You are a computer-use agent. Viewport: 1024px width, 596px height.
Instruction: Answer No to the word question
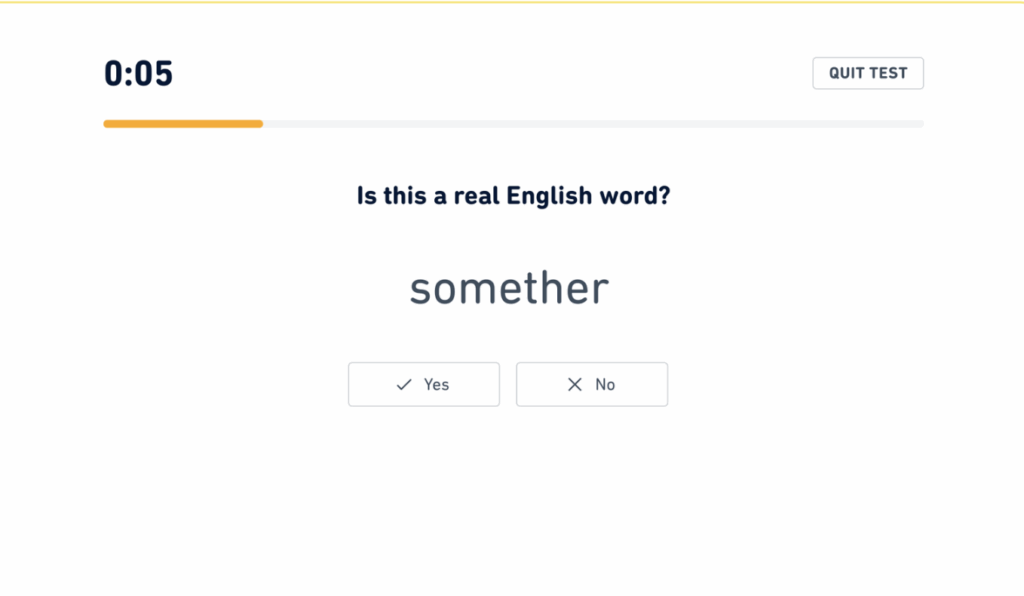click(592, 385)
